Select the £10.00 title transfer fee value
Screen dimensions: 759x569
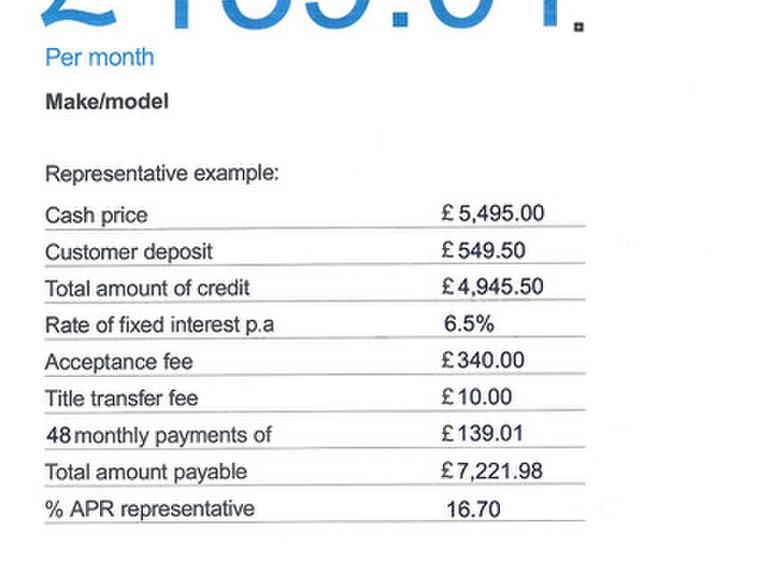coord(477,397)
